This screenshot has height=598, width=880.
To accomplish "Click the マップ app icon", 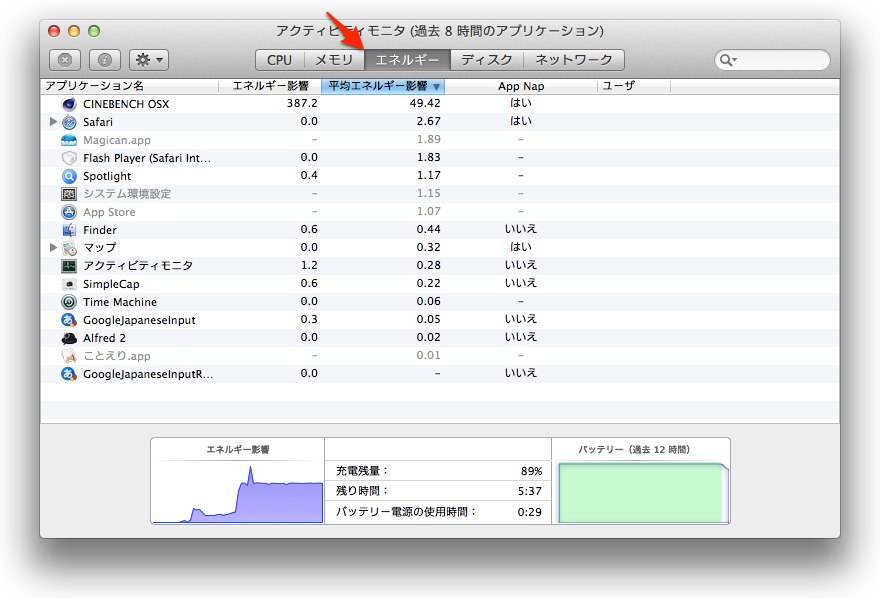I will pyautogui.click(x=69, y=248).
